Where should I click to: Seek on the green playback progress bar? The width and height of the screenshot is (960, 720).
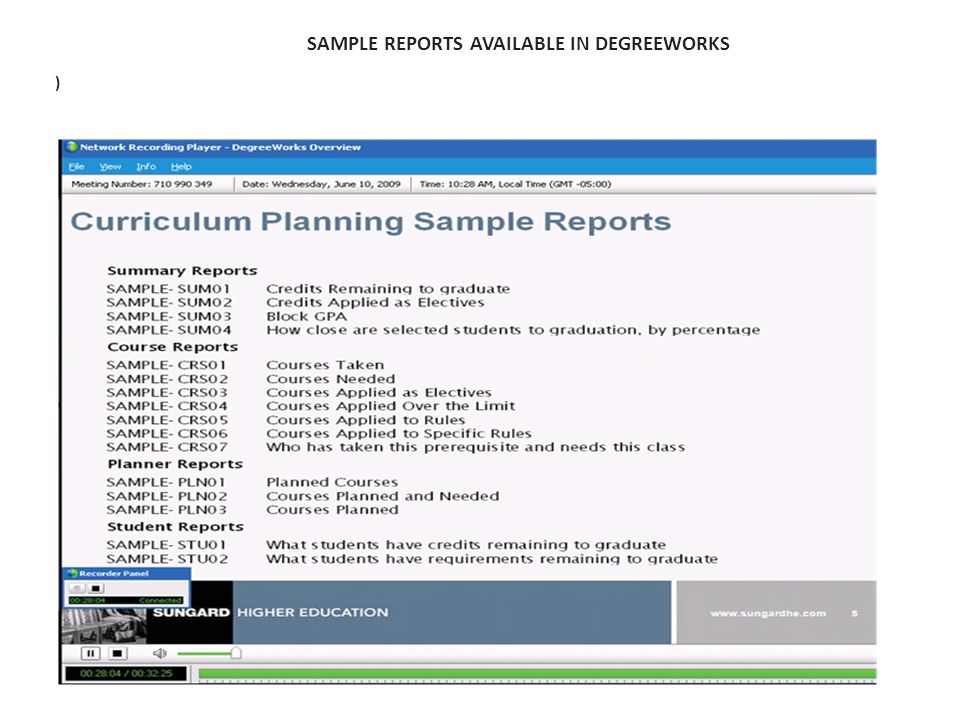tap(537, 673)
